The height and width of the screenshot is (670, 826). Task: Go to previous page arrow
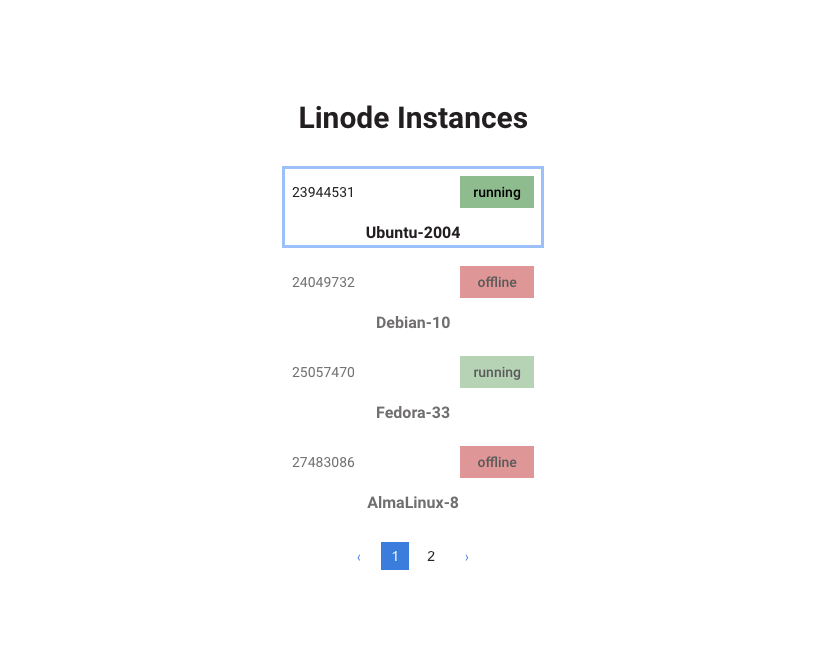tap(359, 557)
